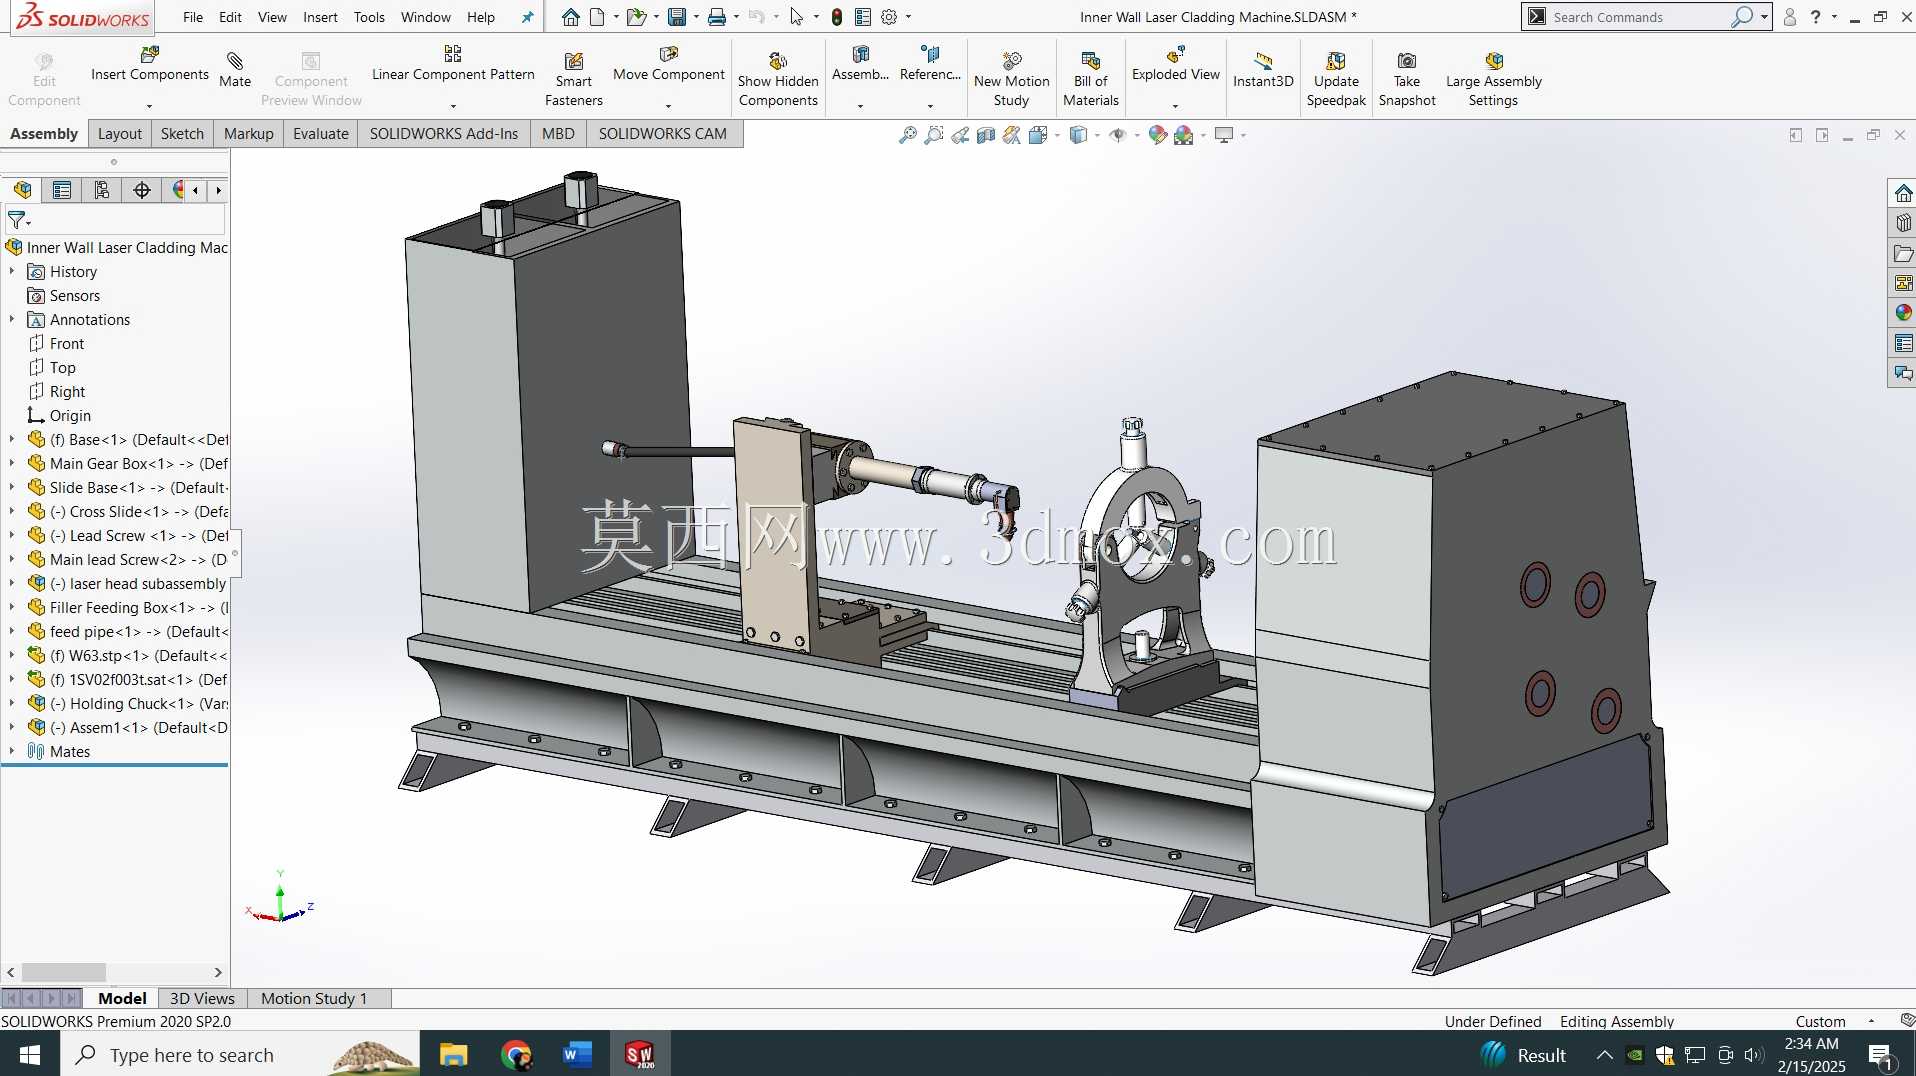
Task: Select the Holding Chuck<1> component
Action: click(x=129, y=703)
